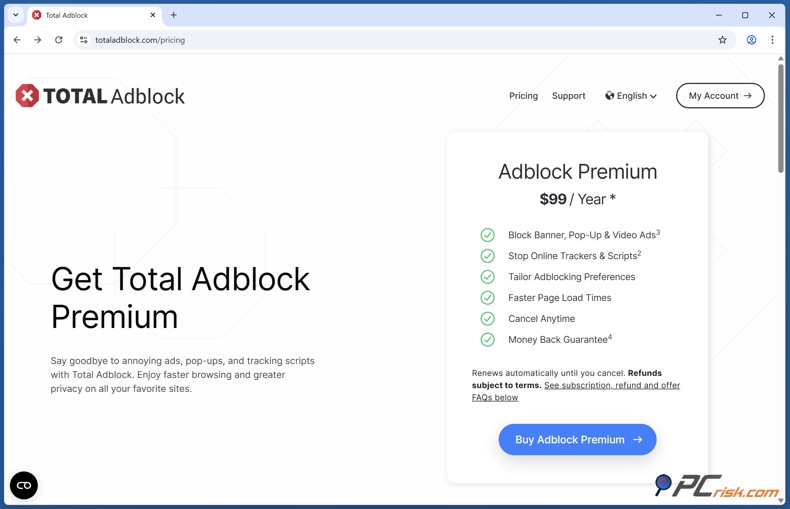Open a new tab with plus button

pyautogui.click(x=173, y=15)
